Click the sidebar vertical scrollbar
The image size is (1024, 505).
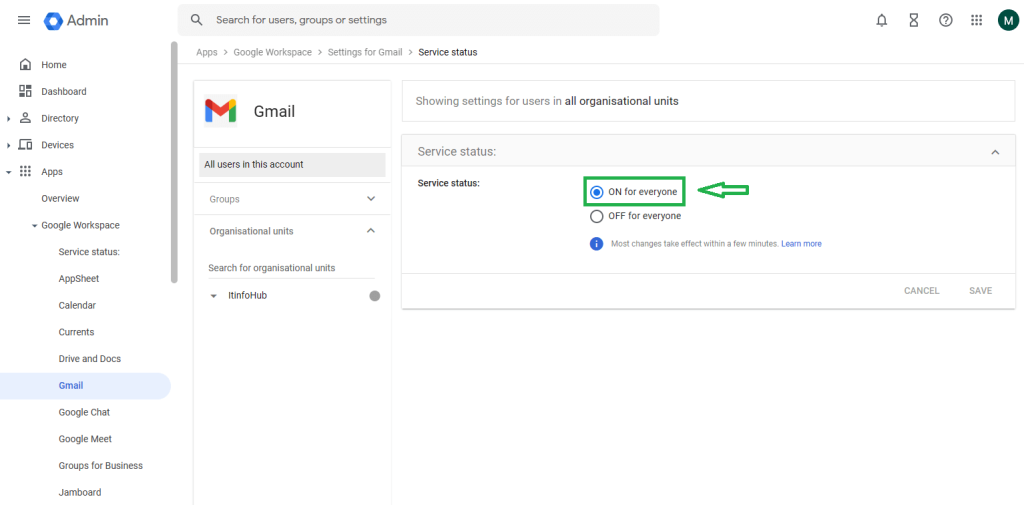[x=174, y=162]
